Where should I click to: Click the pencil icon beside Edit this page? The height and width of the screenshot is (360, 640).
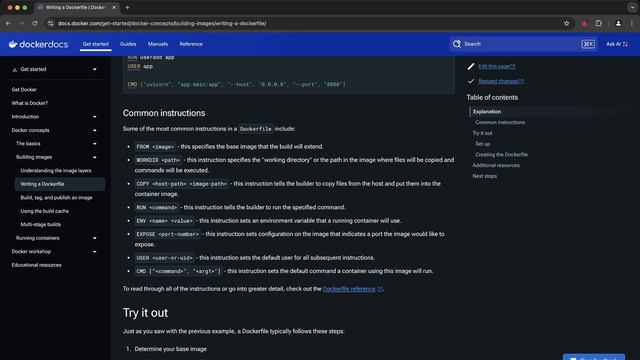471,66
